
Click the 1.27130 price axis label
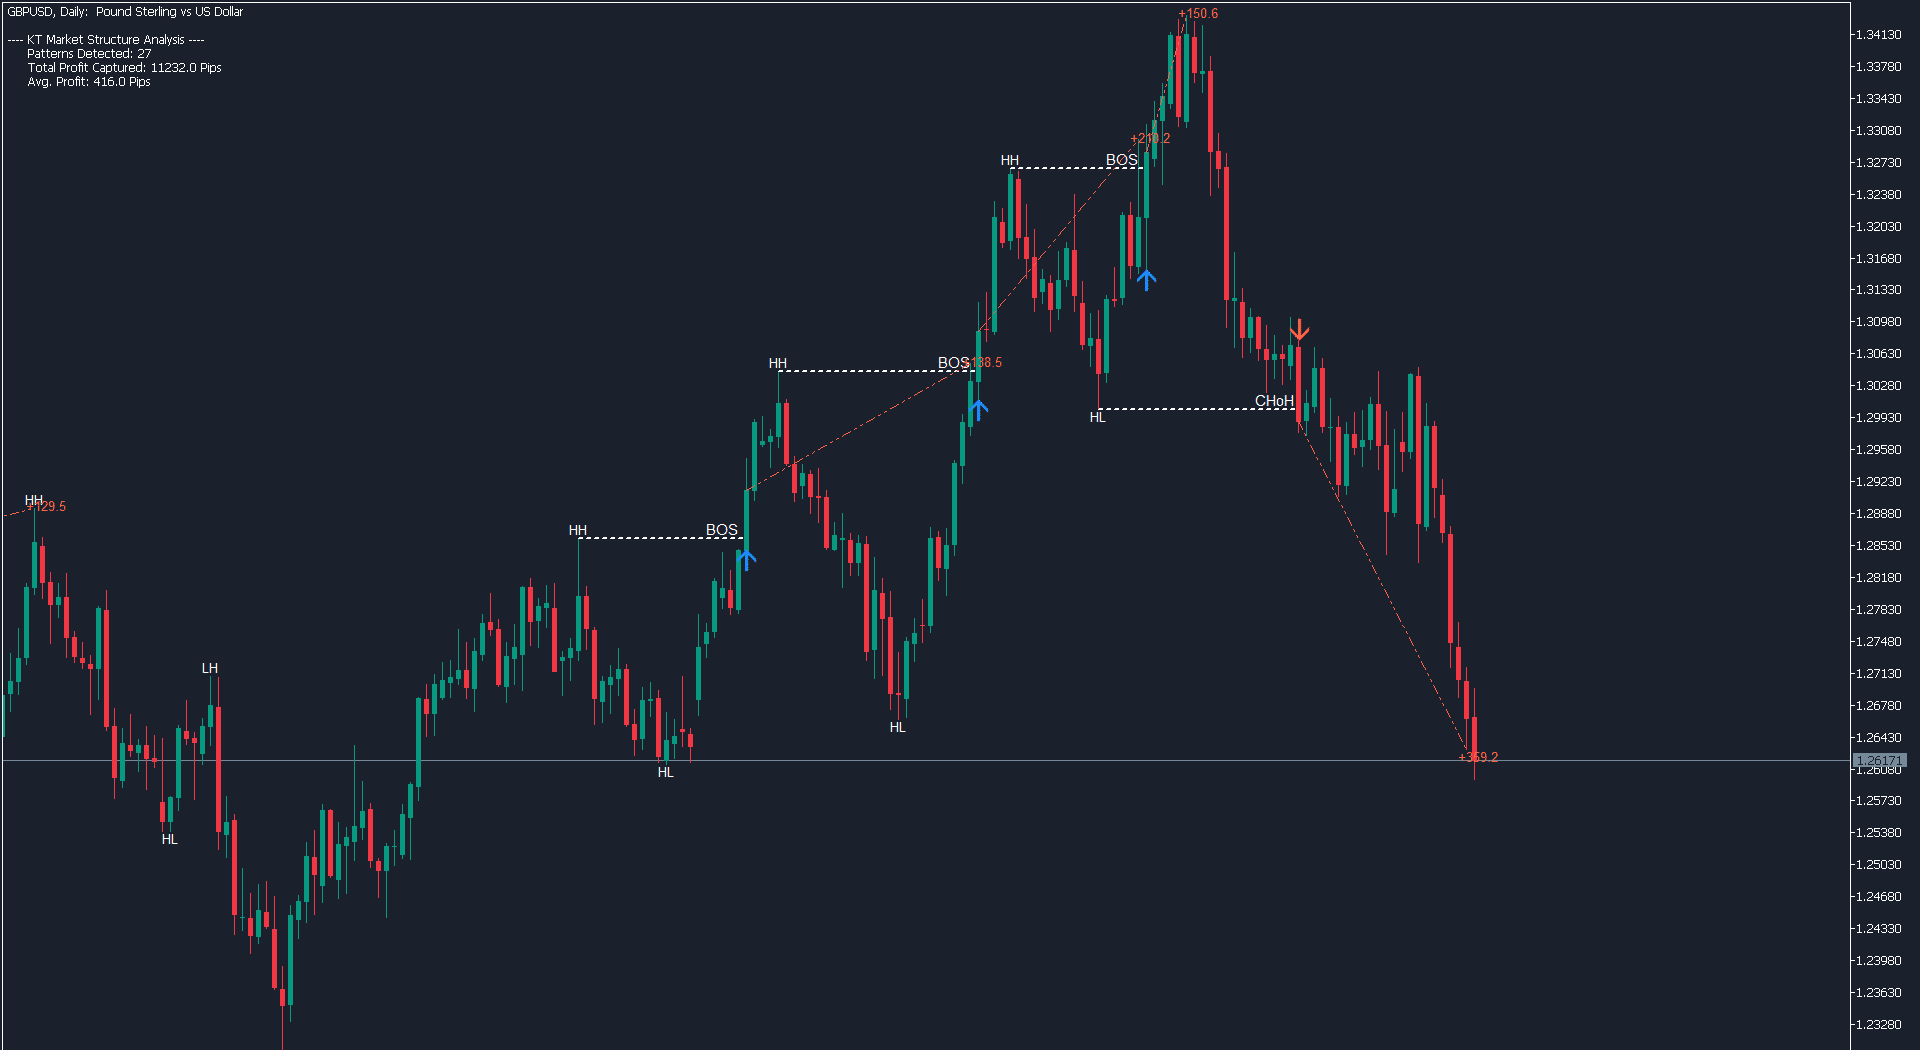point(1878,674)
